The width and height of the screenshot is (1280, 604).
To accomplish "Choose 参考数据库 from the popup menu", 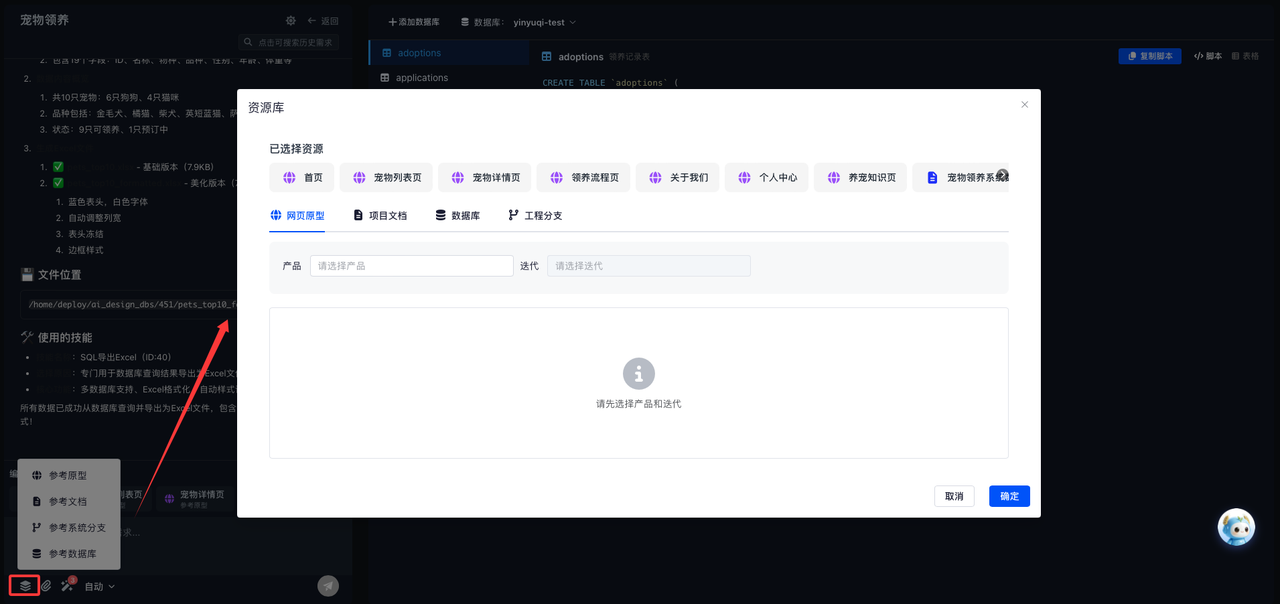I will tap(69, 553).
